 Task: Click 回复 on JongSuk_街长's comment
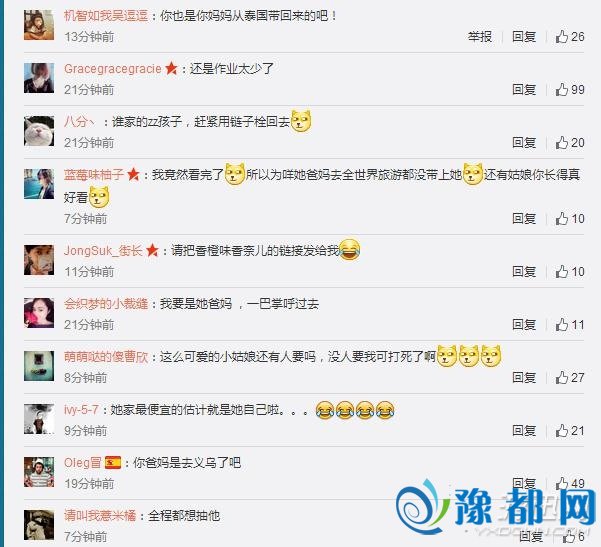tap(524, 272)
